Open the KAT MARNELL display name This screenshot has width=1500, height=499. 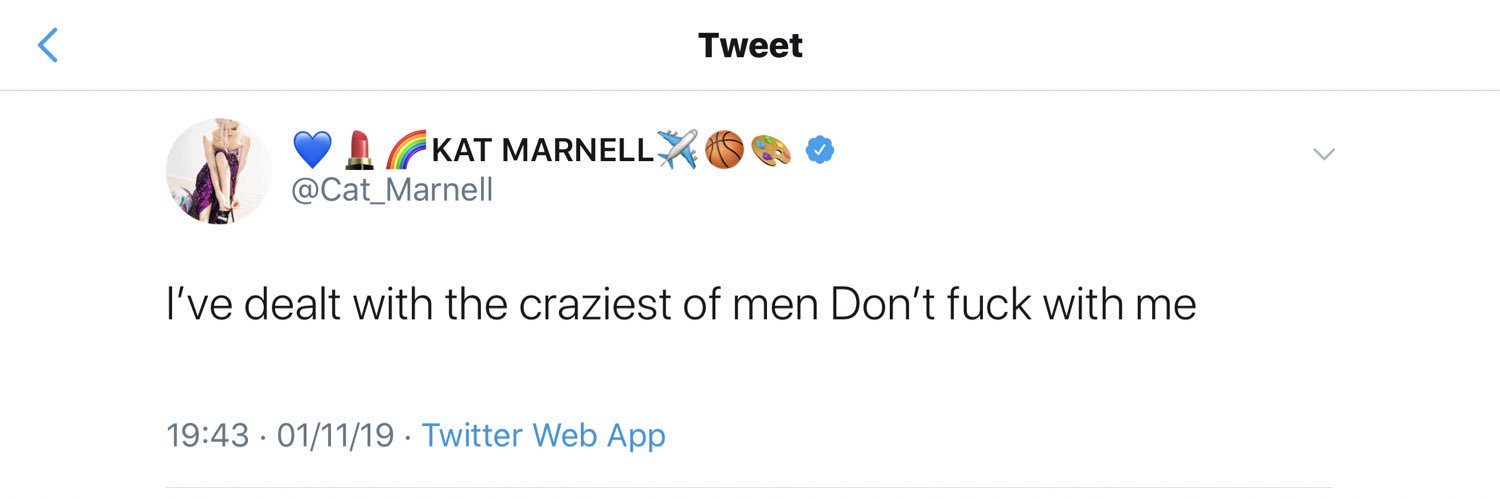542,151
